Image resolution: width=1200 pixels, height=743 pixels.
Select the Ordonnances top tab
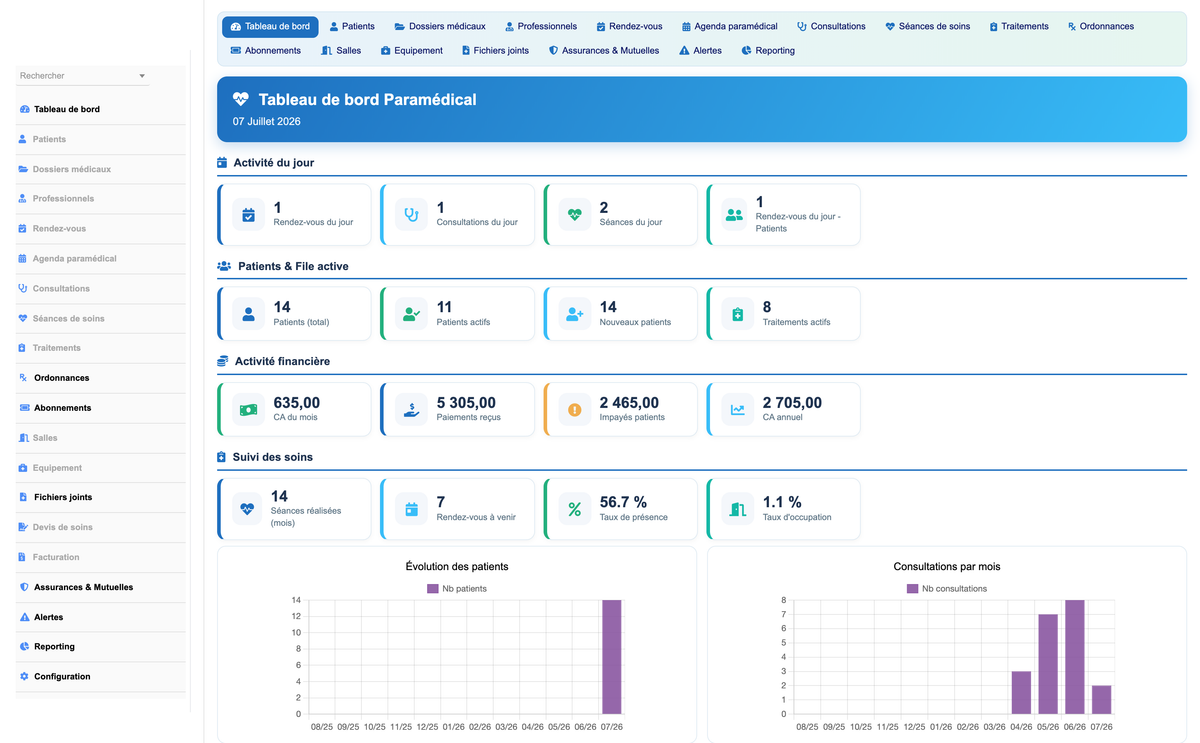[x=1100, y=26]
